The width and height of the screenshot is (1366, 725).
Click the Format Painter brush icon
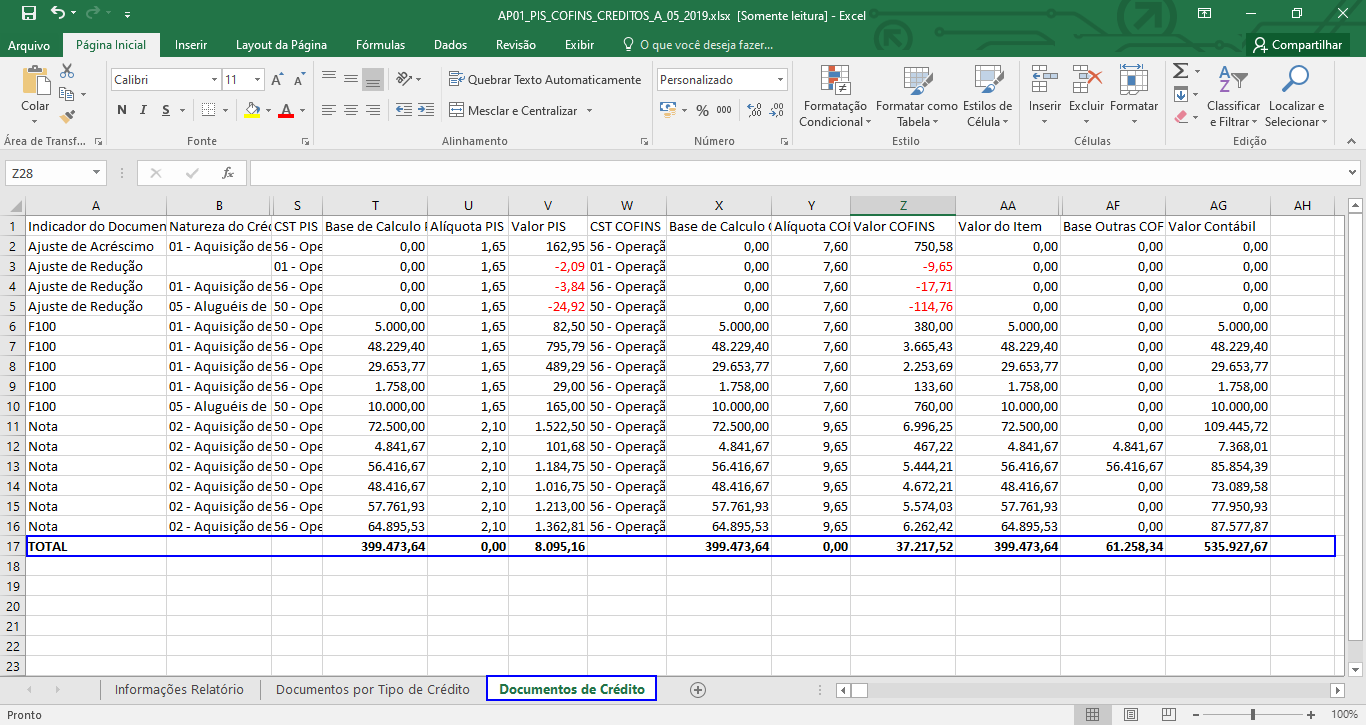pyautogui.click(x=67, y=117)
